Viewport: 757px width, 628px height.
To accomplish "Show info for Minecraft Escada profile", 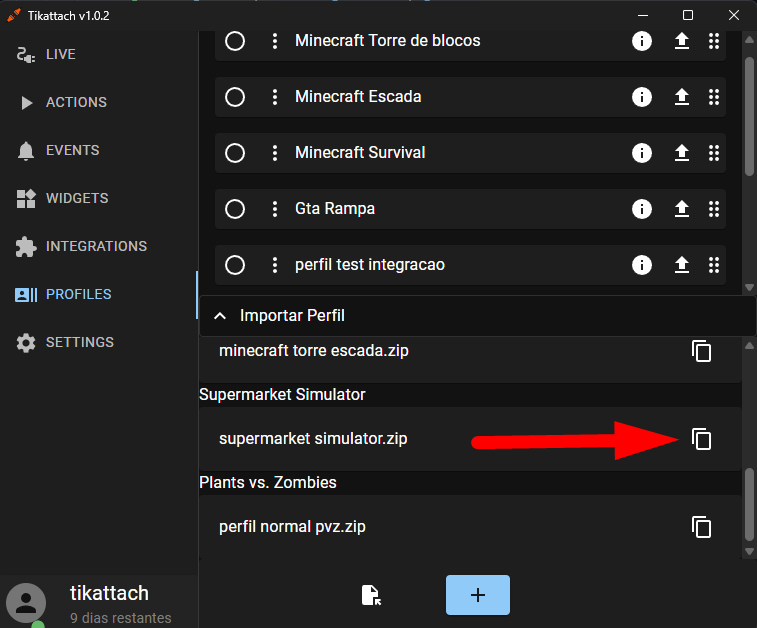I will click(642, 97).
